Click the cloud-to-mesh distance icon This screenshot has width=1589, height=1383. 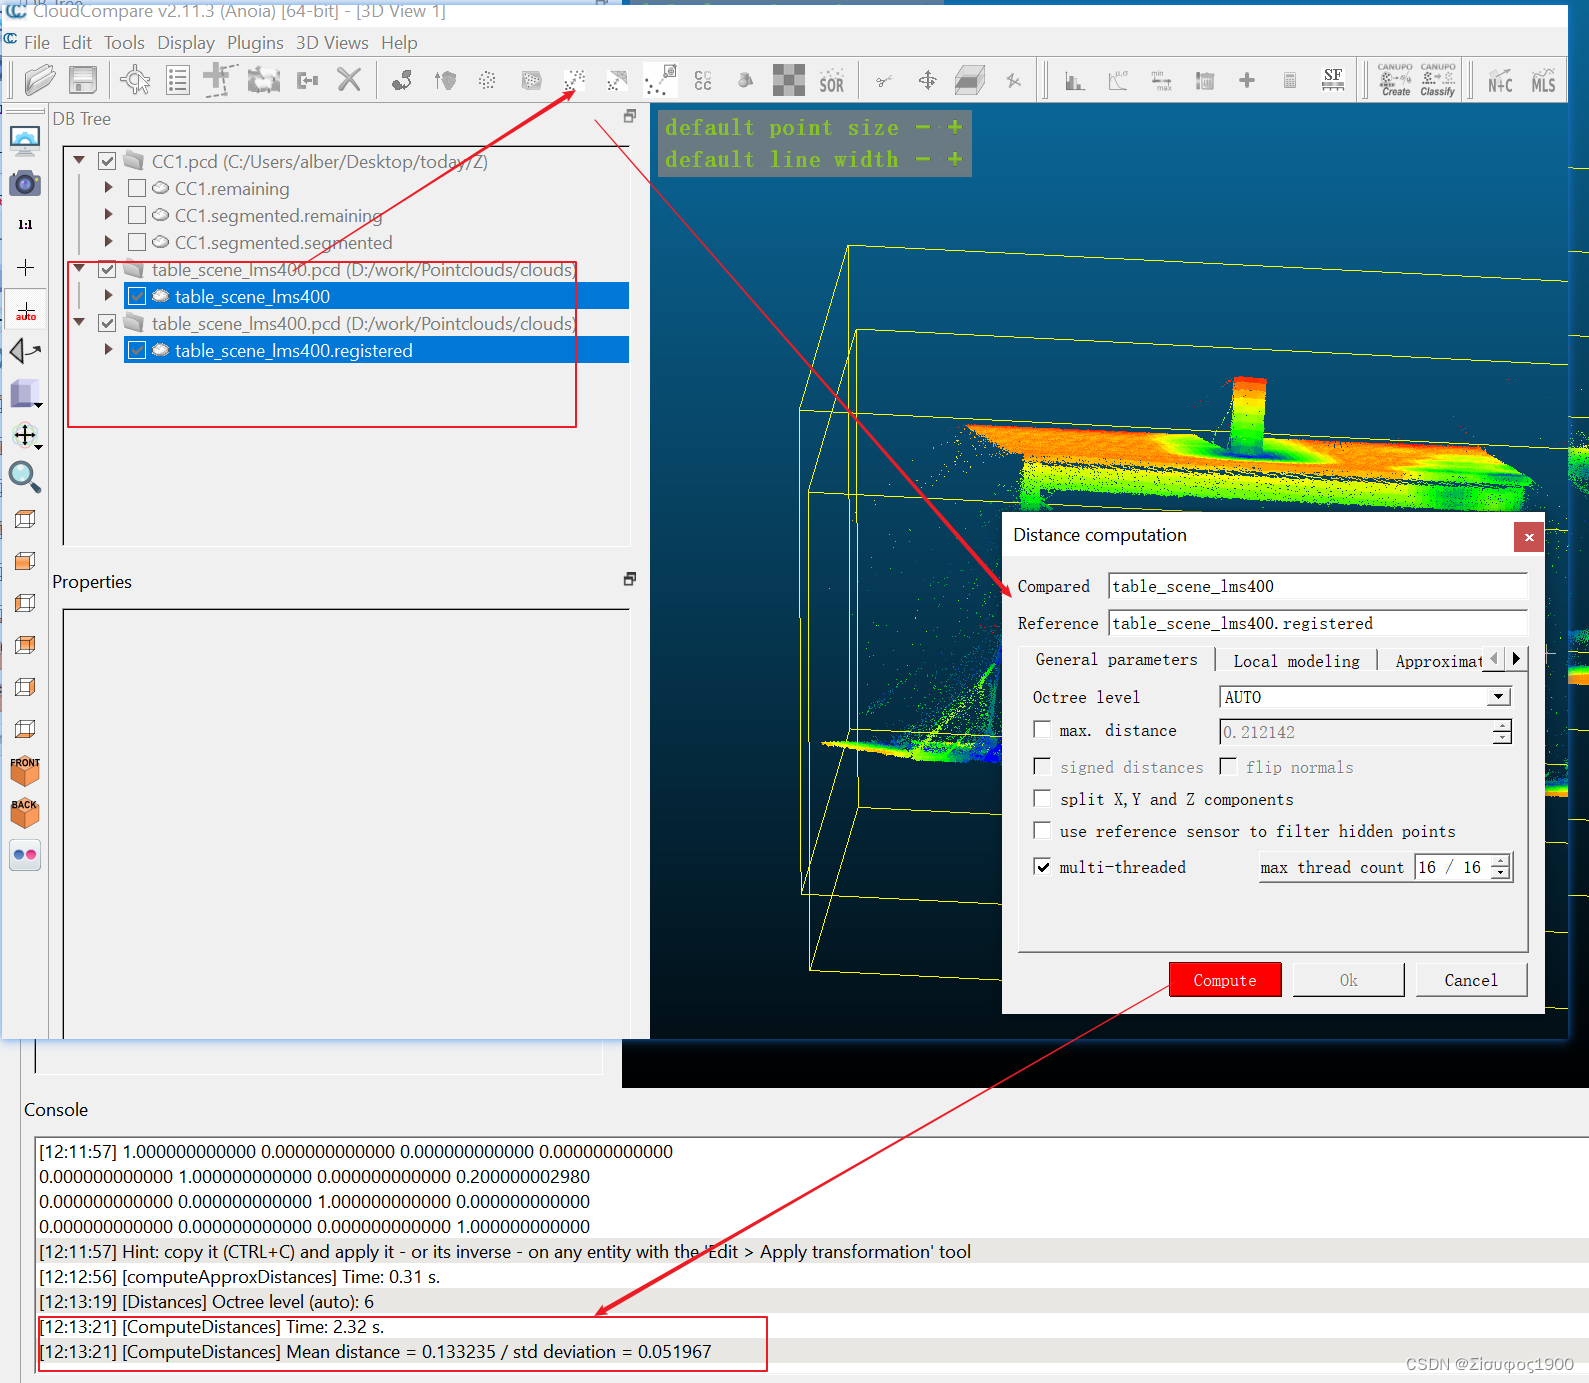coord(617,81)
